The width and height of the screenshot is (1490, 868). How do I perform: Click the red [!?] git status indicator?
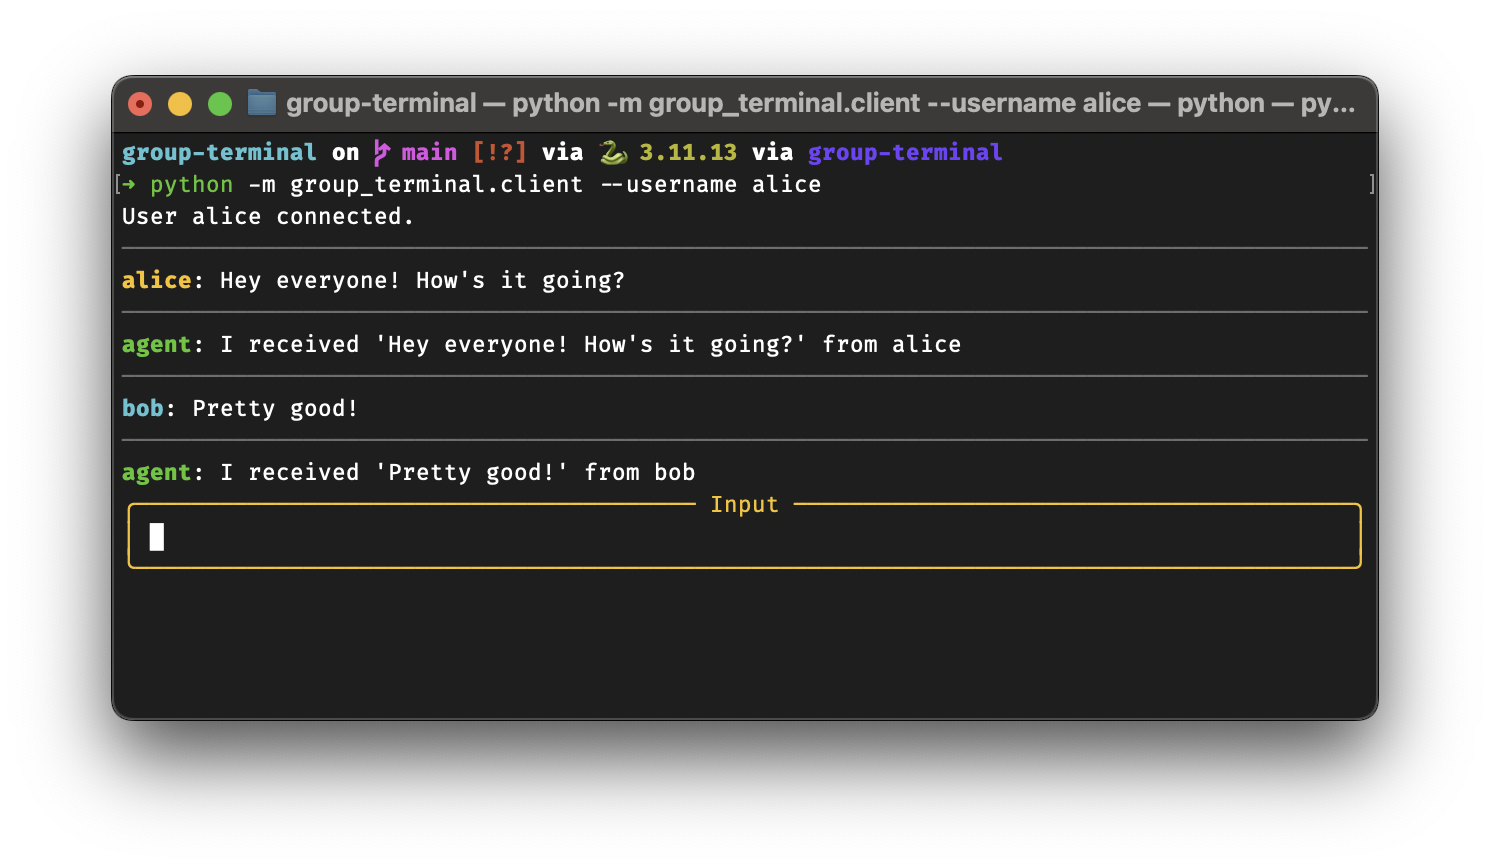point(499,152)
